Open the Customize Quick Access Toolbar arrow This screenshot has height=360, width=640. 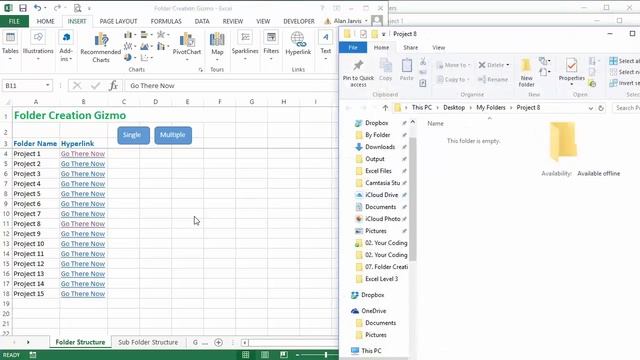(x=89, y=8)
